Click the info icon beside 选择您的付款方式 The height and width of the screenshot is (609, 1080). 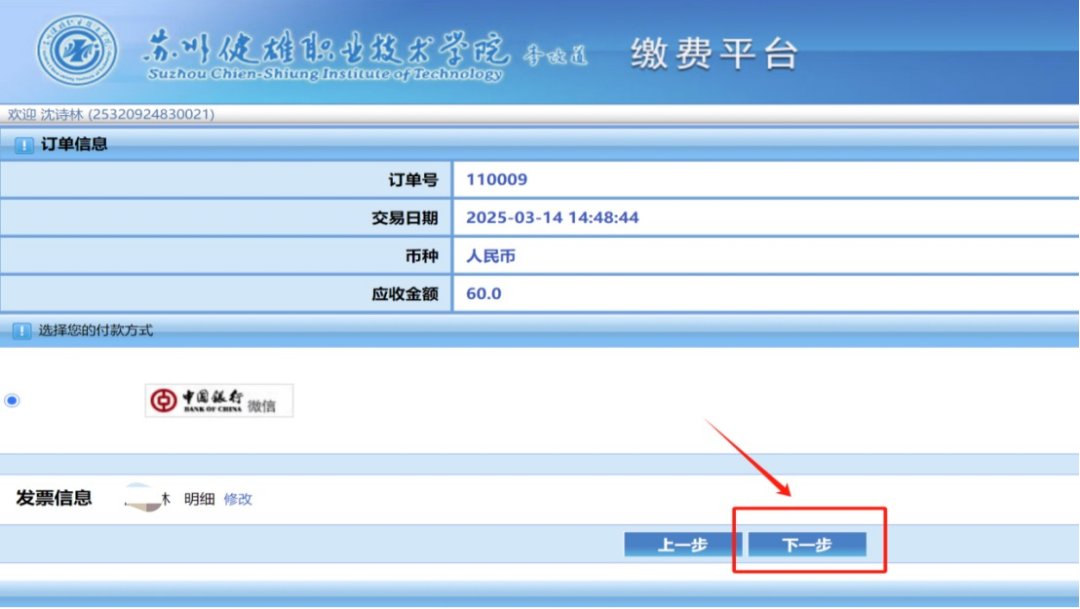(21, 331)
